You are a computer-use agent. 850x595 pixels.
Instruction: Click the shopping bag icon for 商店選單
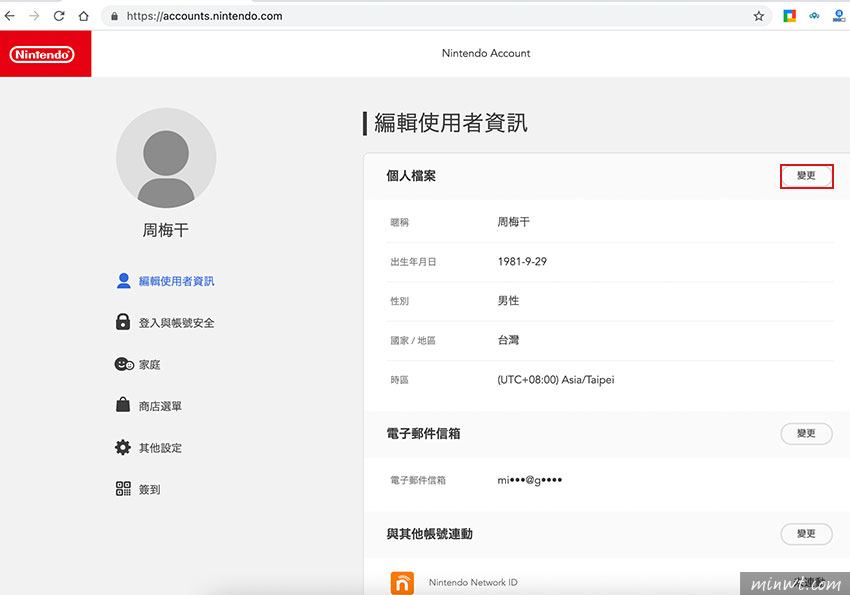(123, 405)
